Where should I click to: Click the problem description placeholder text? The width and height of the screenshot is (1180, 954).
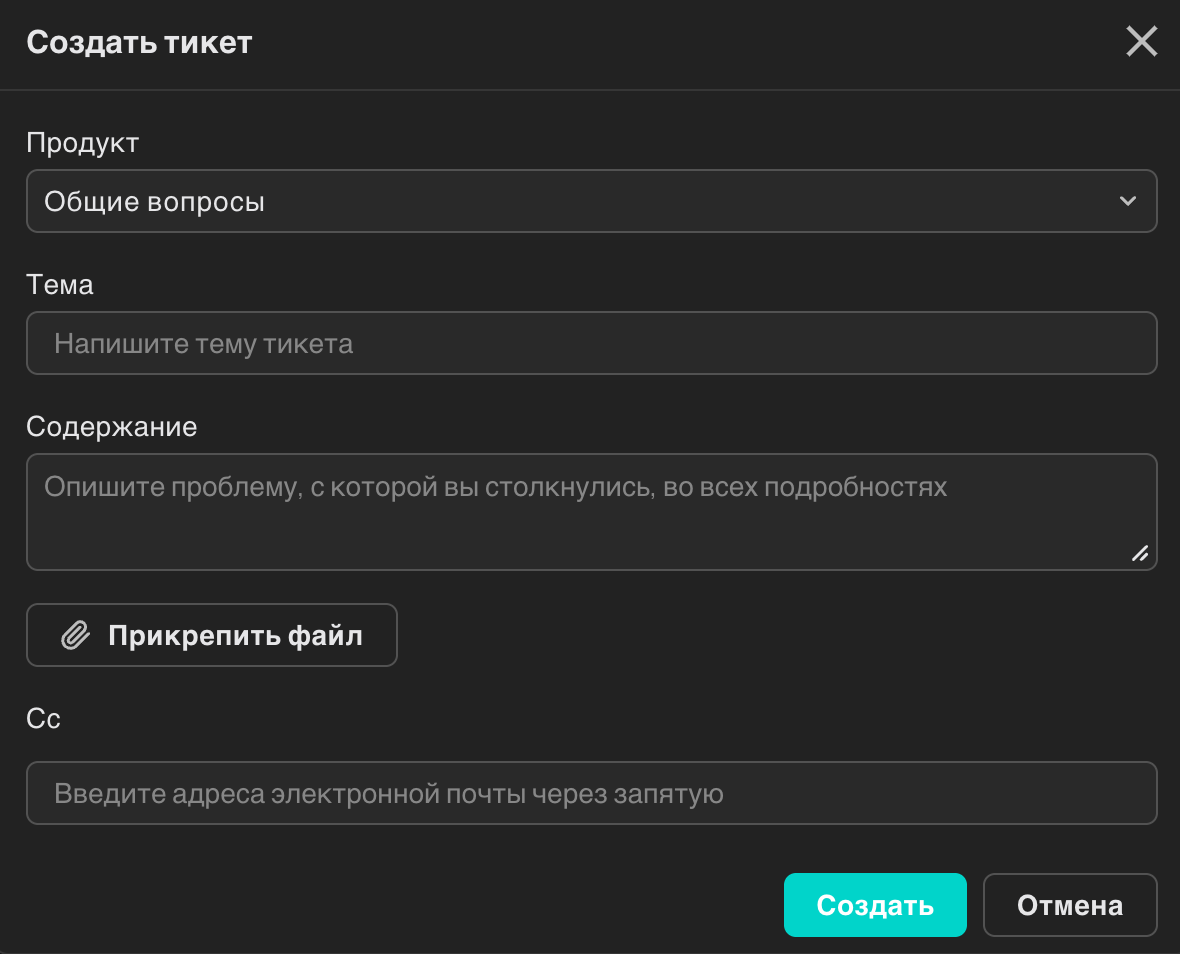point(494,487)
